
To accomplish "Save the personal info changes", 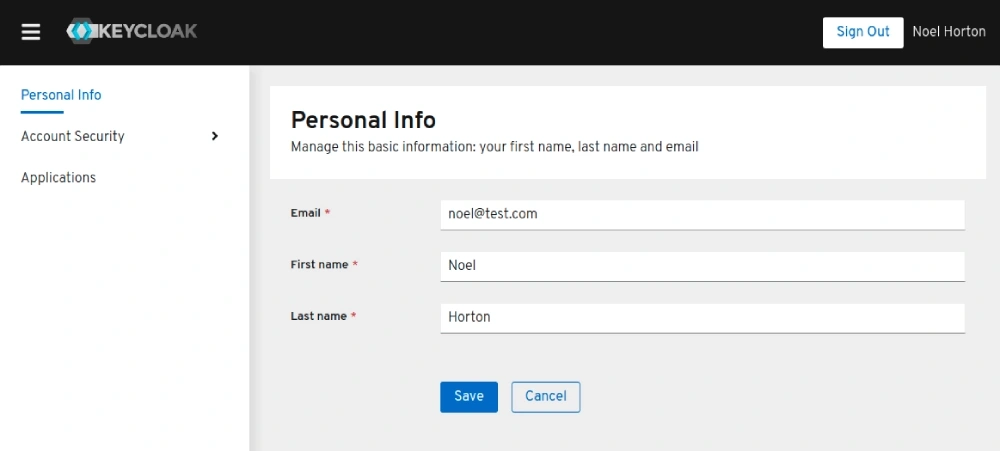I will click(x=469, y=397).
